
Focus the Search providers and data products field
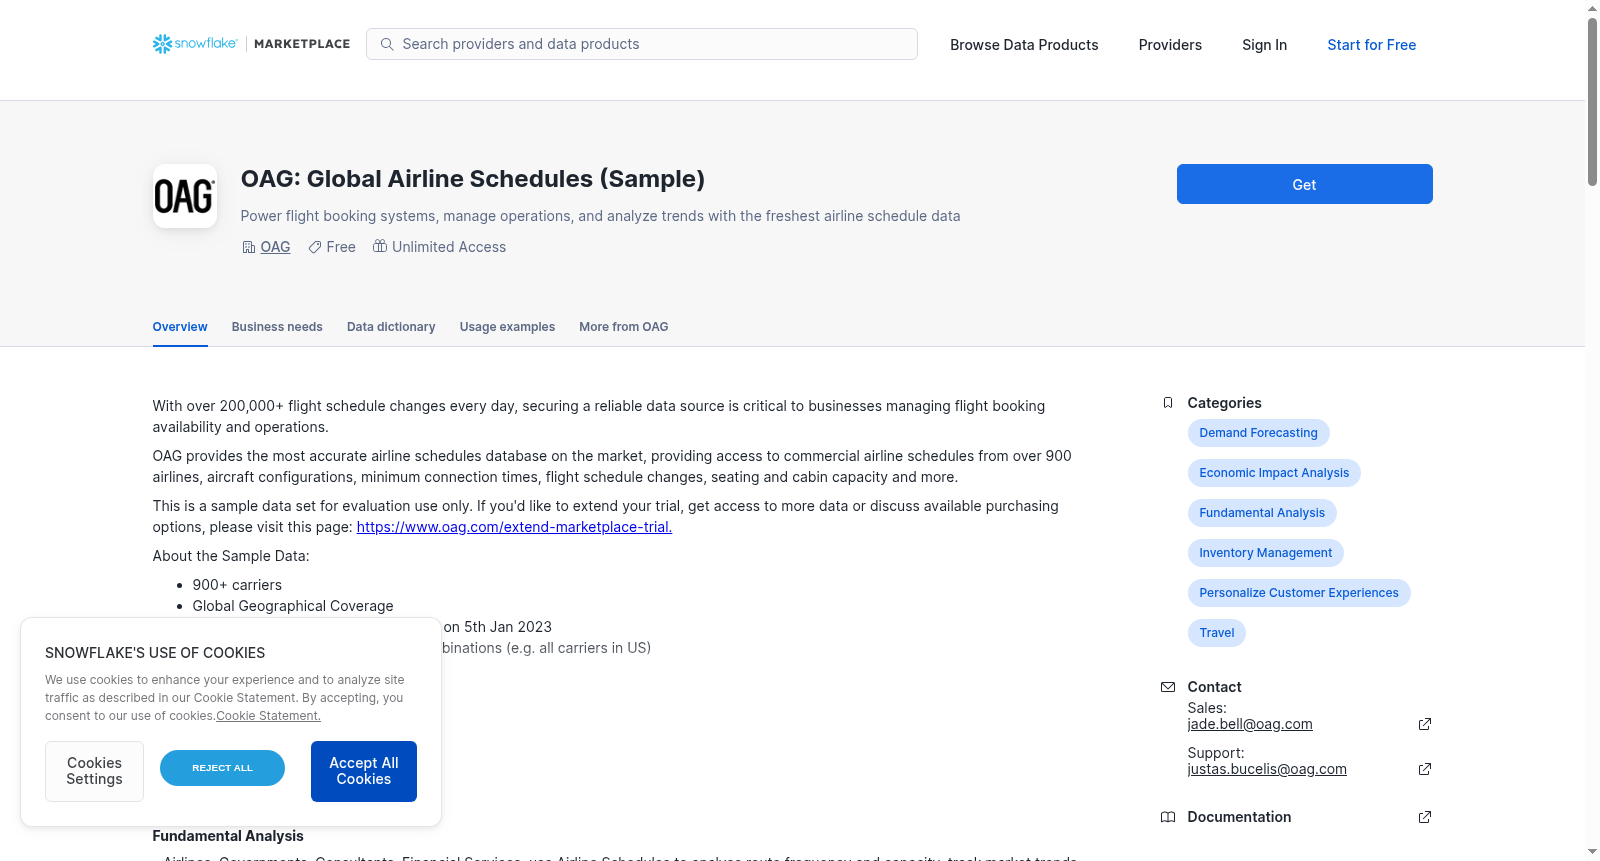tap(642, 44)
